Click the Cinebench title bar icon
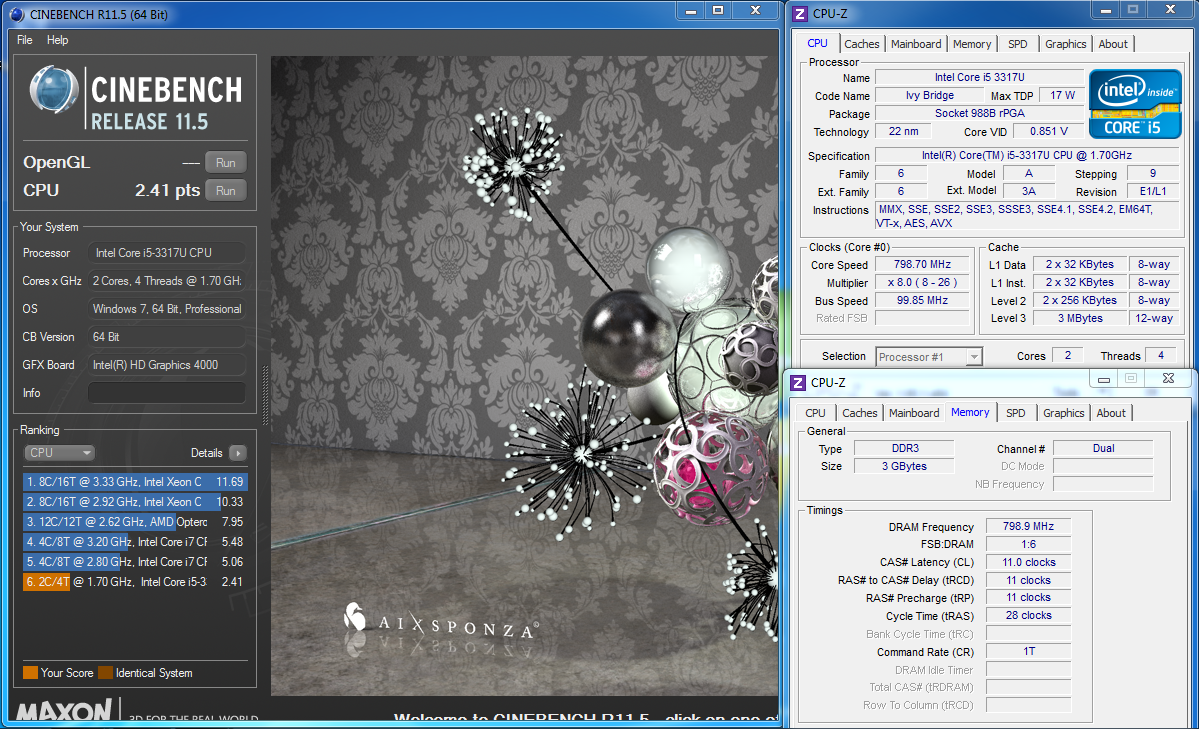This screenshot has height=729, width=1199. [17, 15]
